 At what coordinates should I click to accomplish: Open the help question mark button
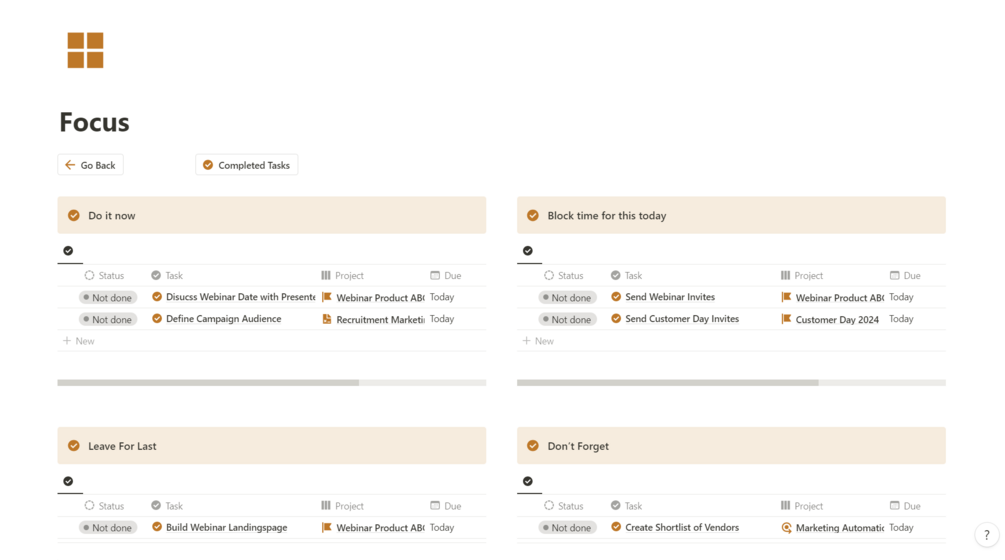click(986, 535)
